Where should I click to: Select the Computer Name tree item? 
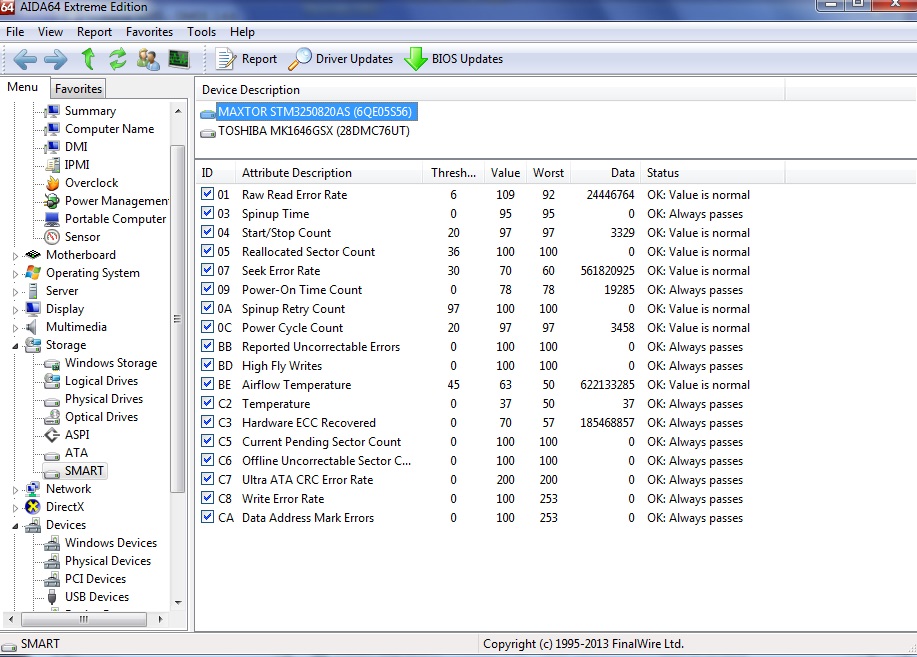(x=100, y=129)
